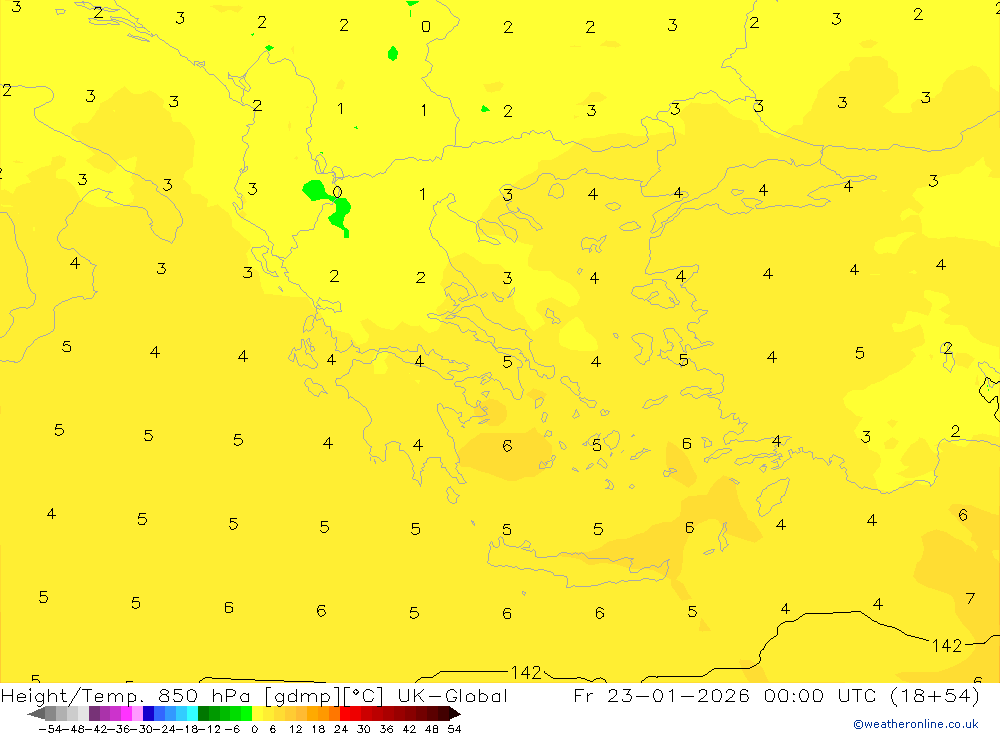Viewport: 1000px width, 733px height.
Task: Click the dark maroon arrow at legend's hot end
Action: 455,714
